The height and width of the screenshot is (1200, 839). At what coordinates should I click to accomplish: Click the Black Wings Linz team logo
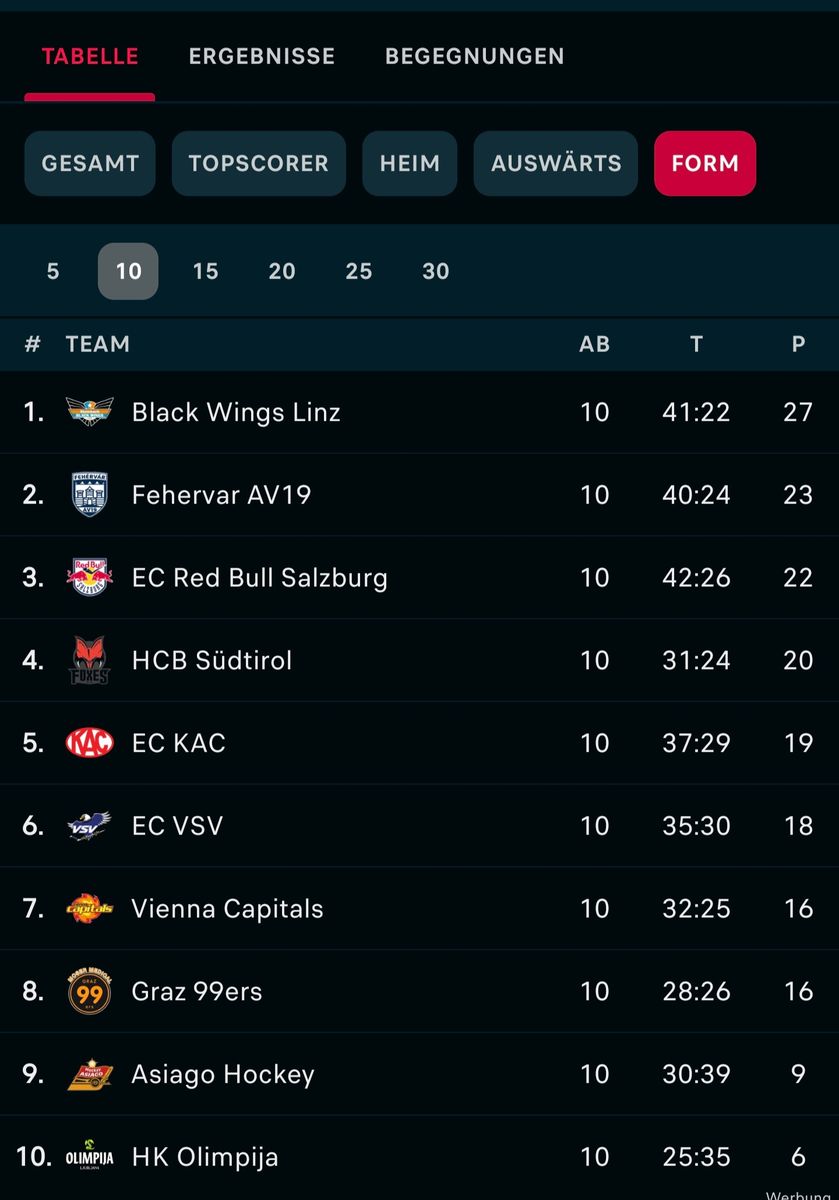89,412
